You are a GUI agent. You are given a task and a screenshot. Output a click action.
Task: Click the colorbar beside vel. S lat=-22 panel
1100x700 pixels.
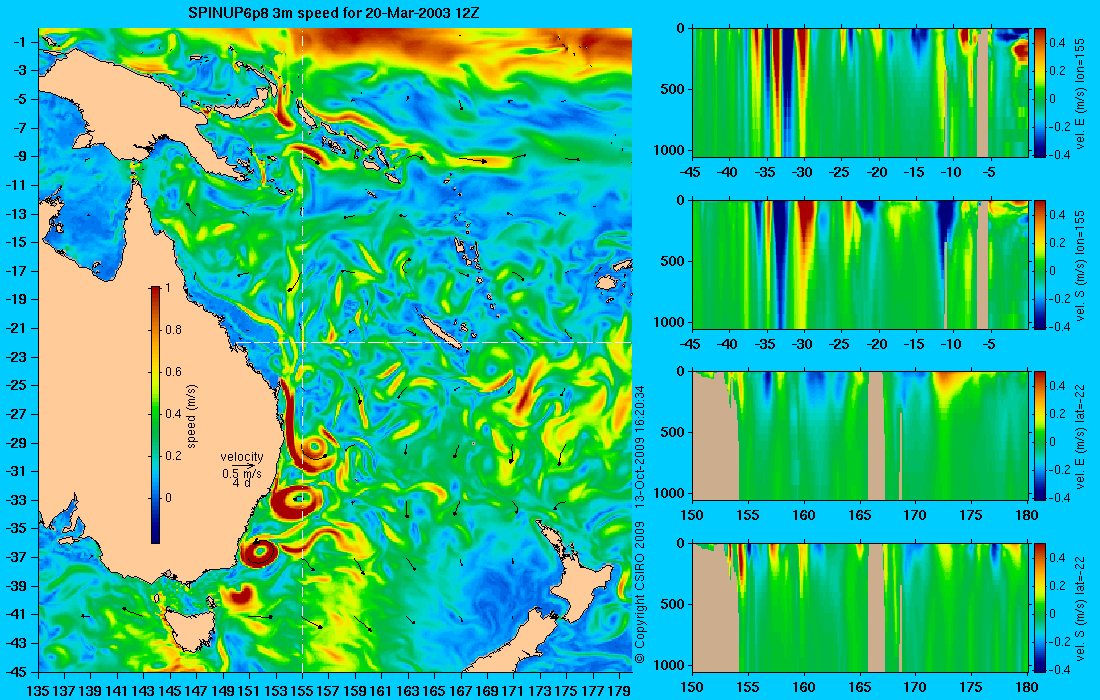1039,607
